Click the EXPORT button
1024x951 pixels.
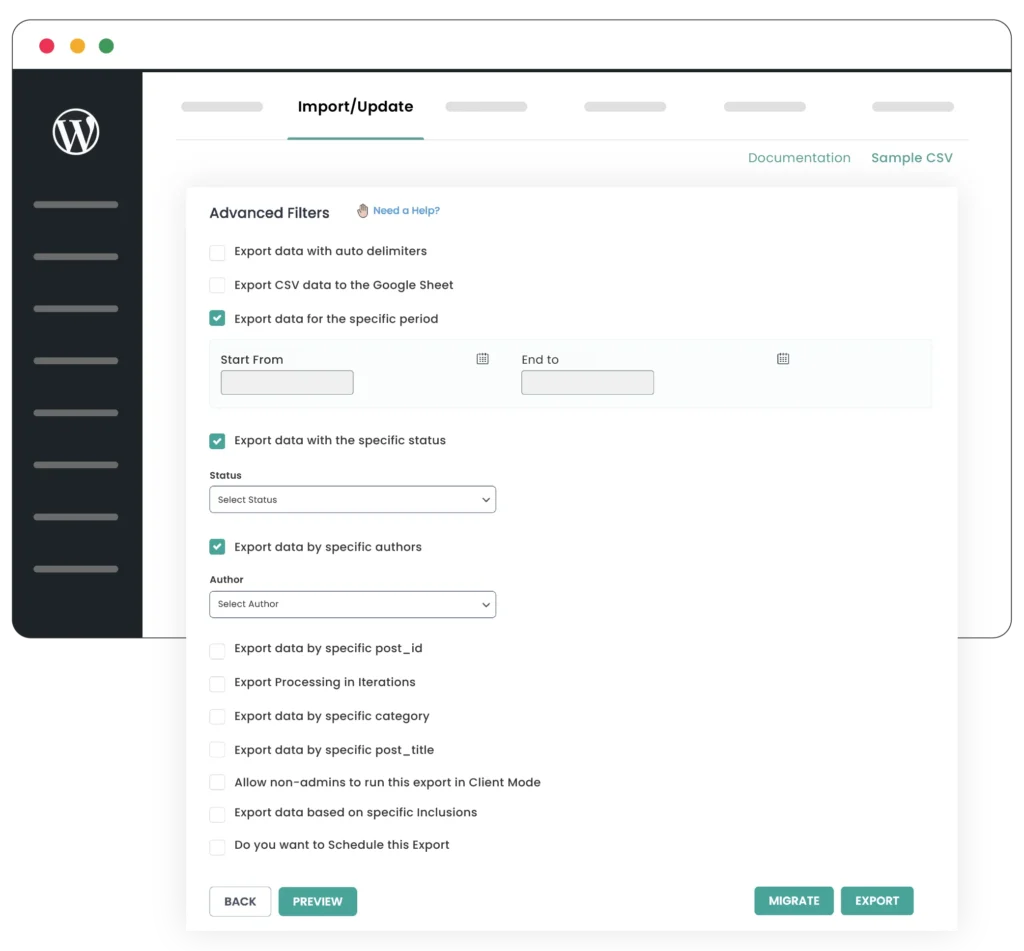[877, 901]
